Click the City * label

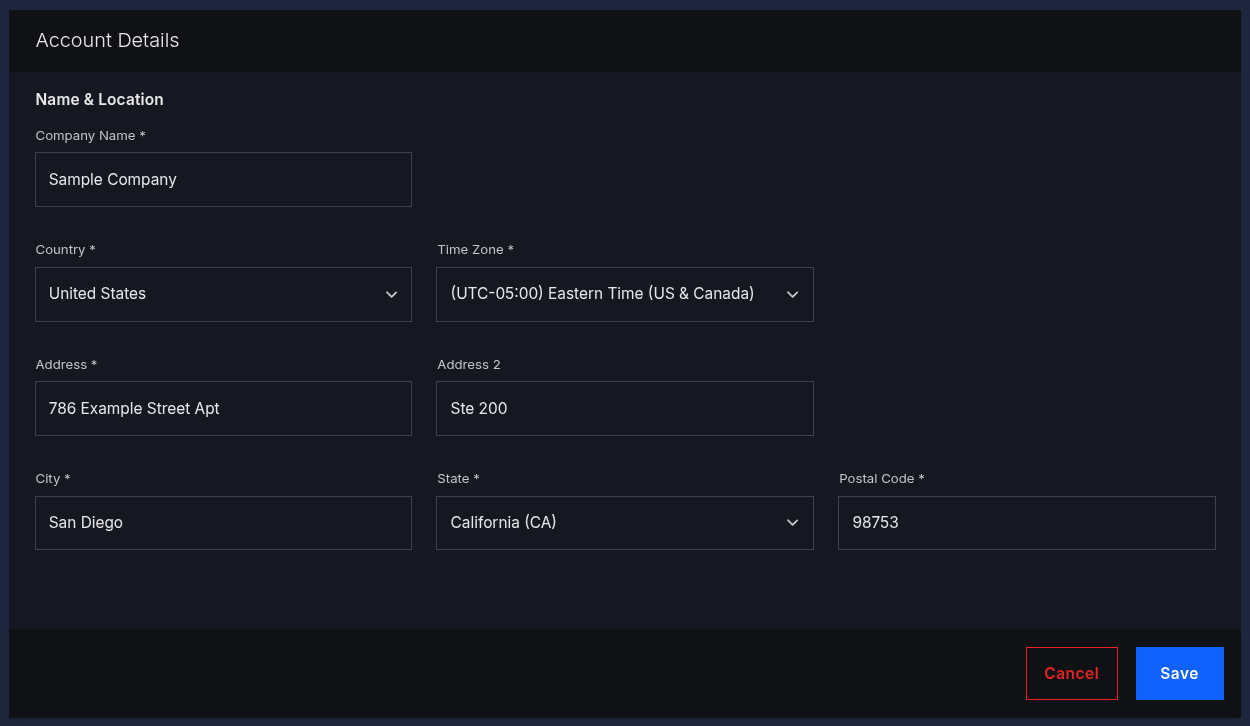tap(53, 479)
